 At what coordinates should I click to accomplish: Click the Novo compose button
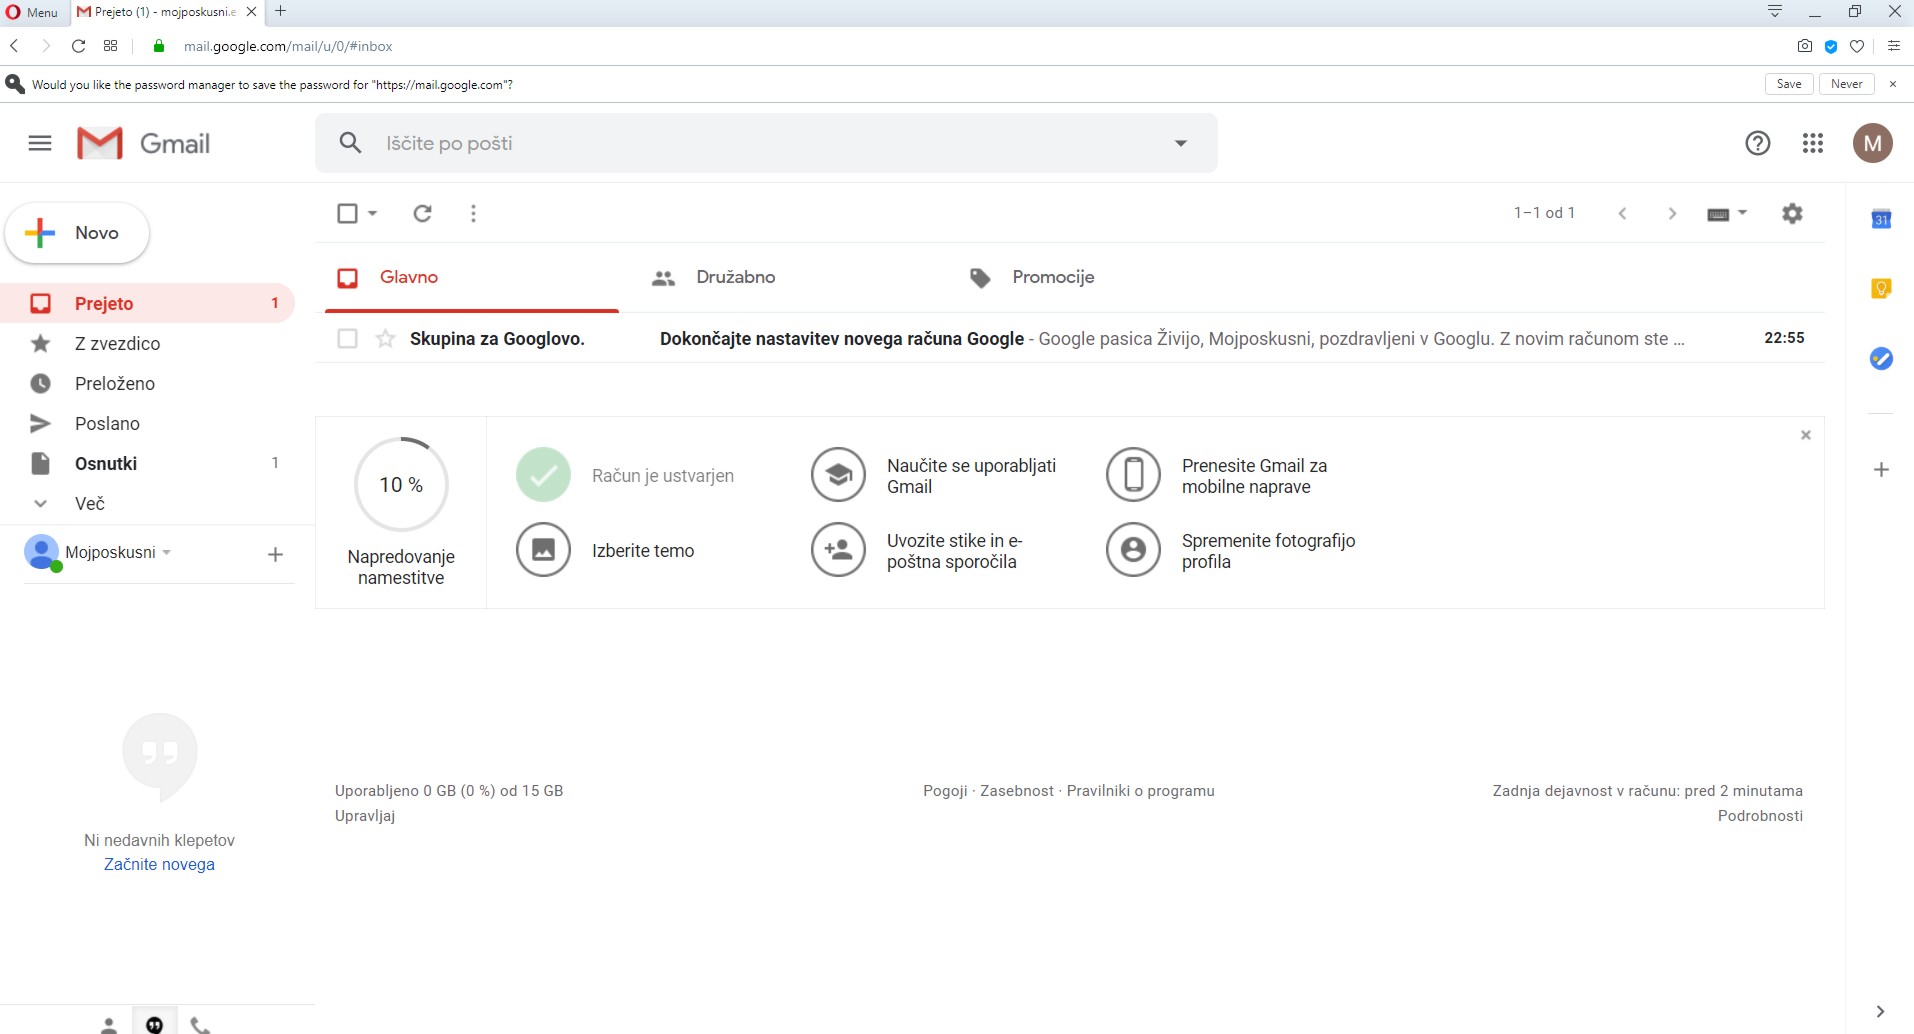pyautogui.click(x=77, y=233)
